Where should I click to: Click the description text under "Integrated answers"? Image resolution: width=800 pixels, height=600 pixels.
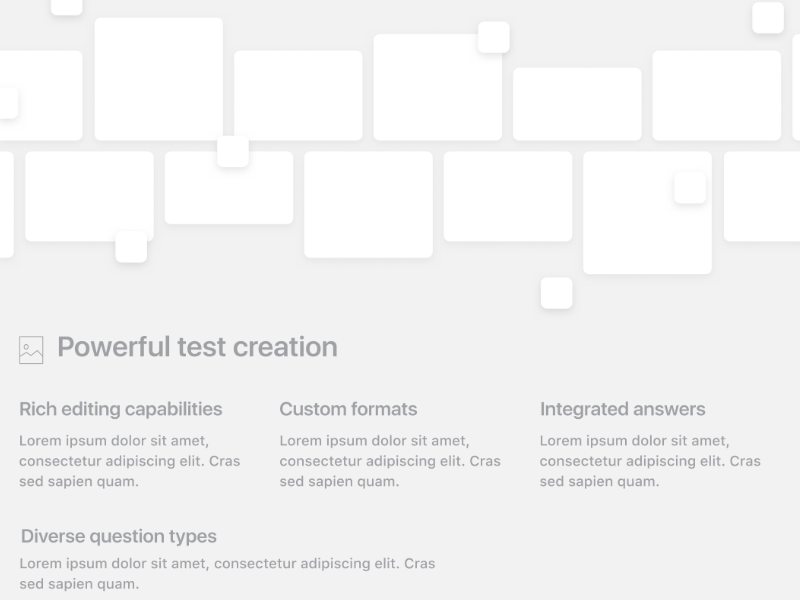point(650,461)
